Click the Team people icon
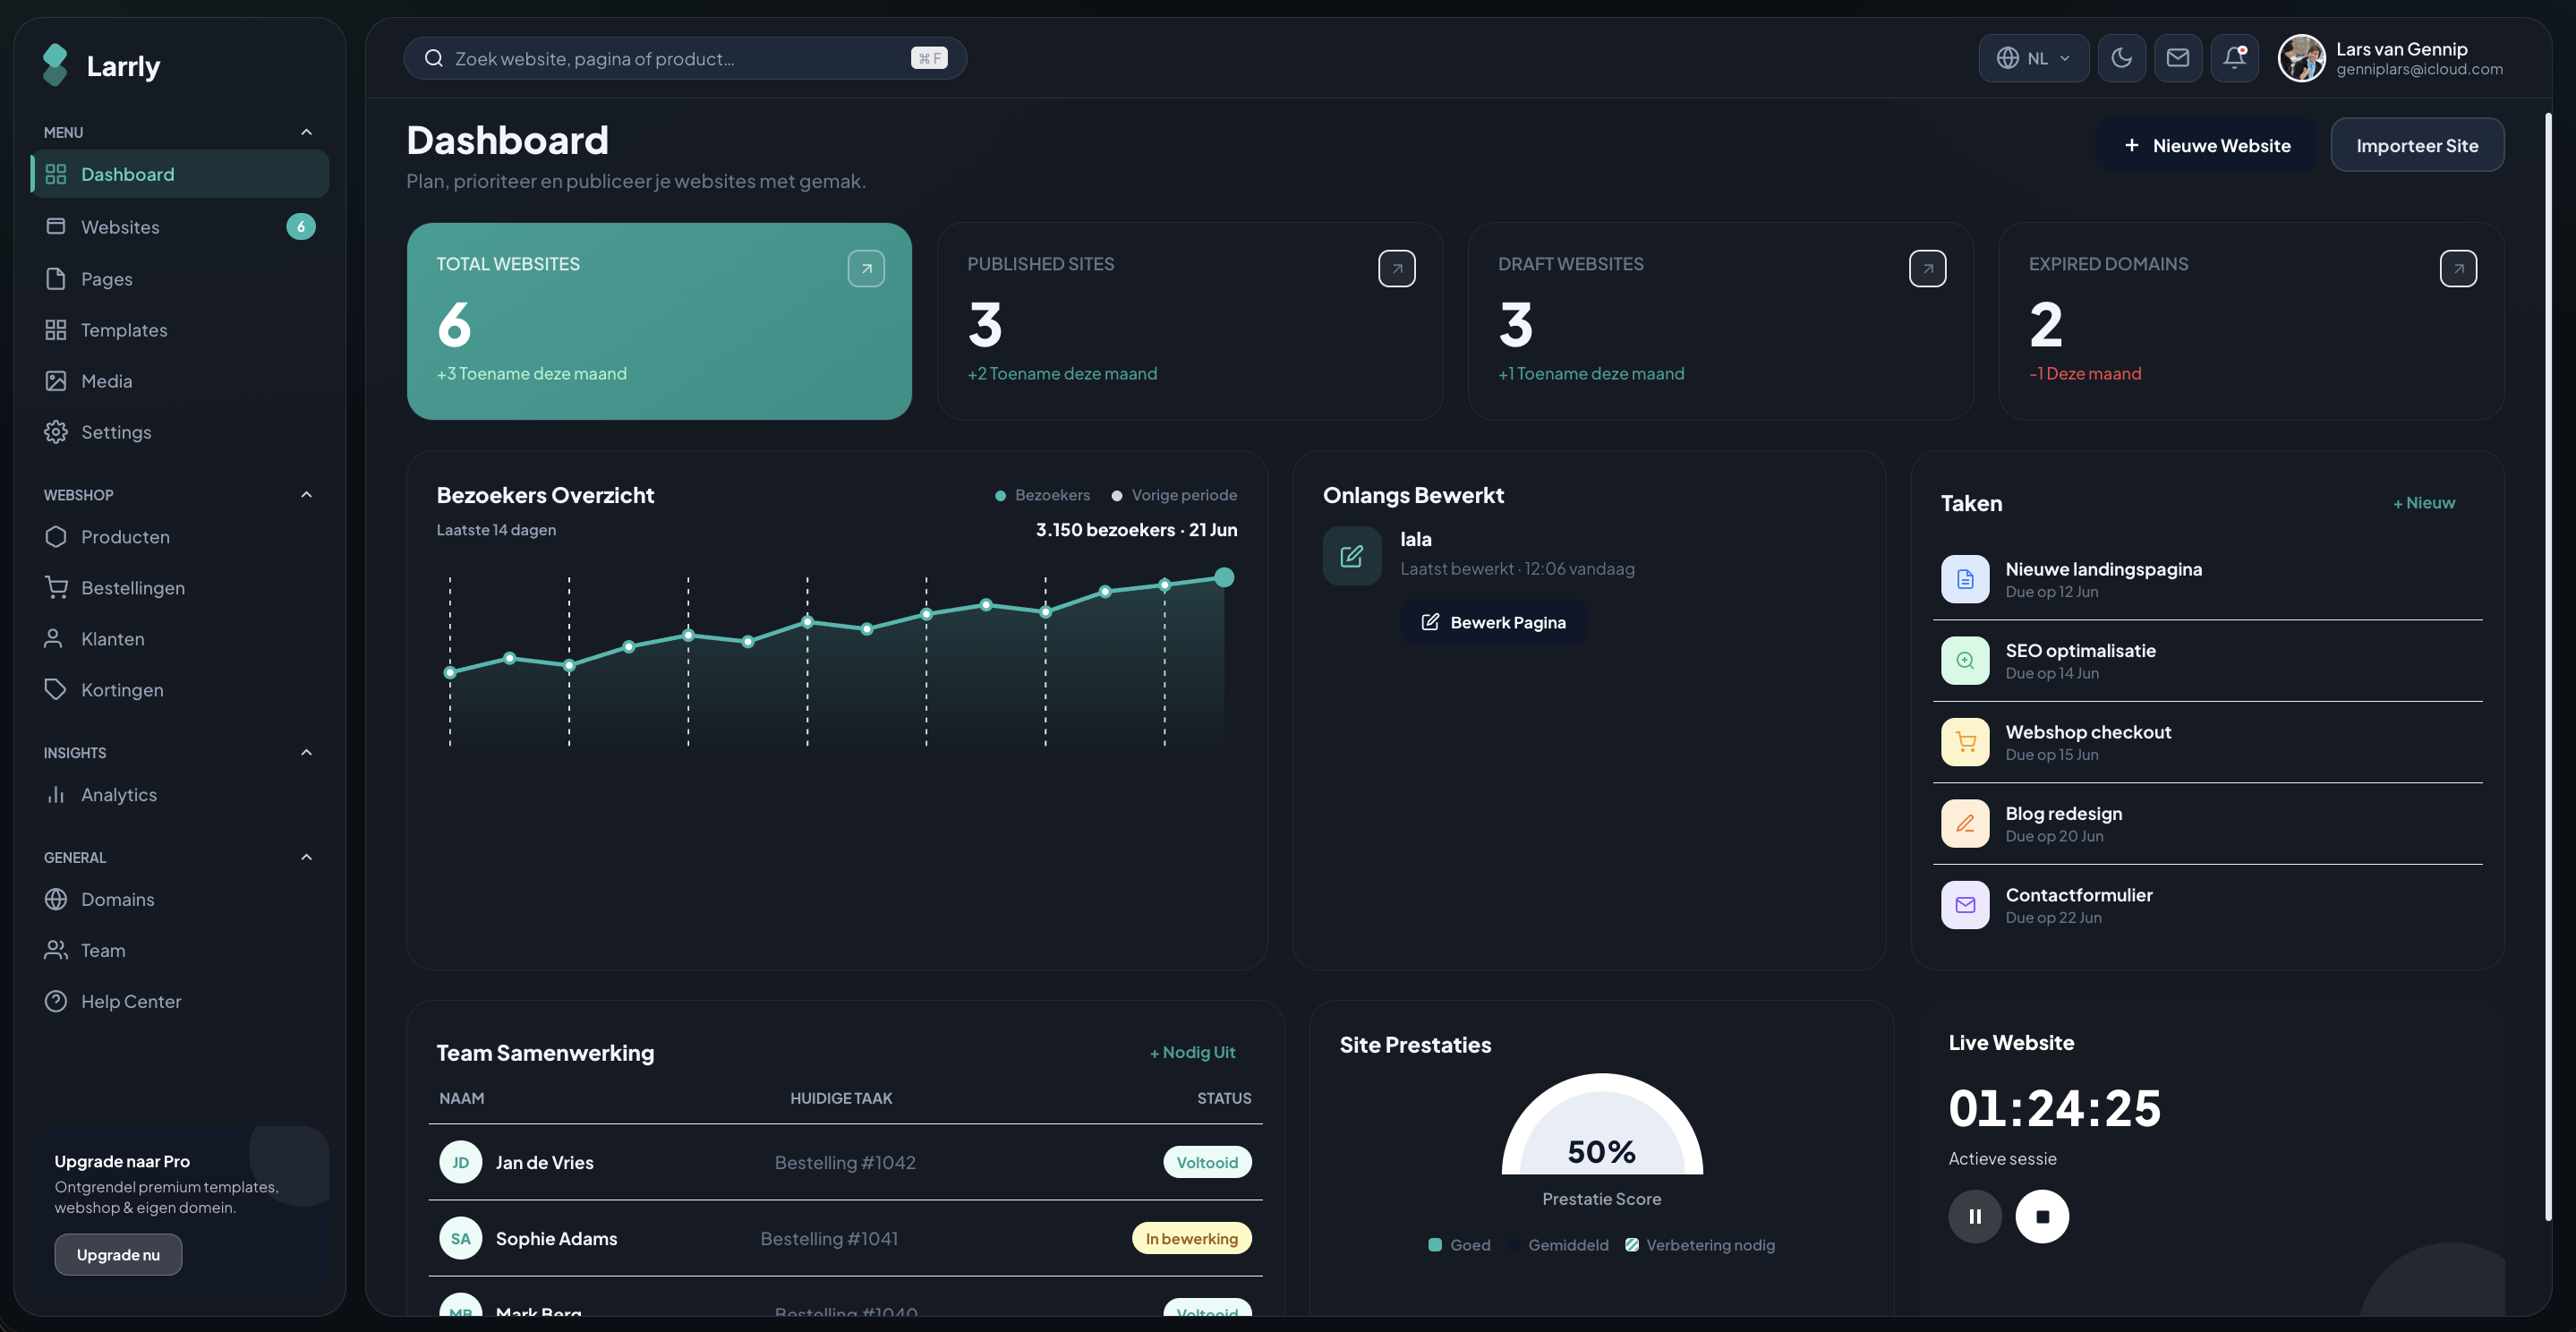The height and width of the screenshot is (1332, 2576). 56,950
